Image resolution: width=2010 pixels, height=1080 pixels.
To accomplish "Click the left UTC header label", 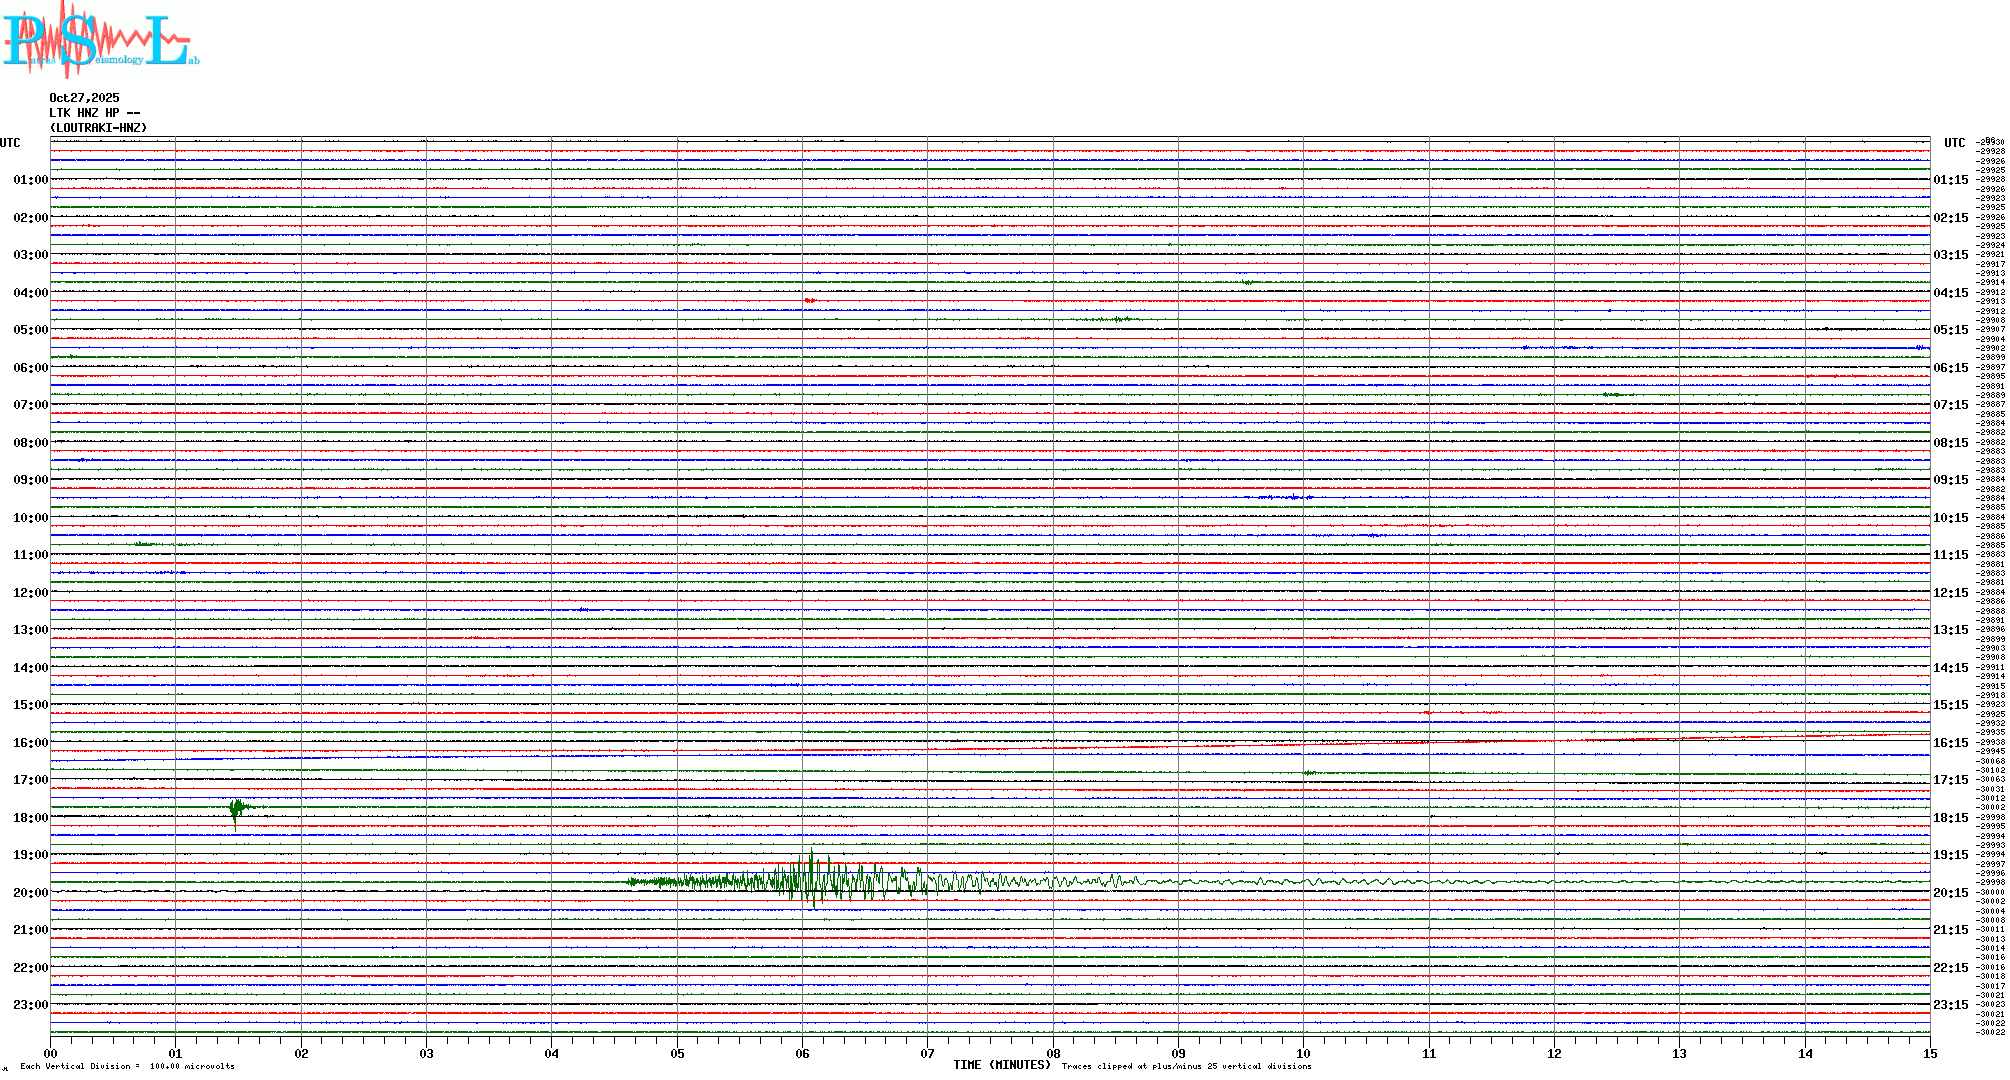I will (10, 143).
